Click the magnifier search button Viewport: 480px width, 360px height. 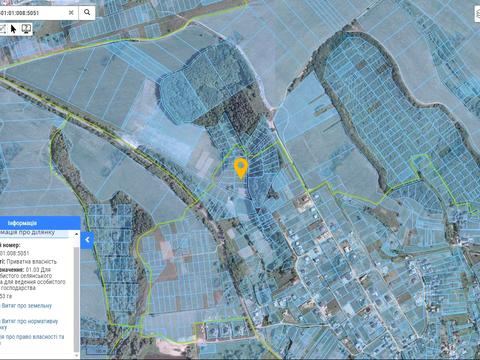pyautogui.click(x=87, y=12)
